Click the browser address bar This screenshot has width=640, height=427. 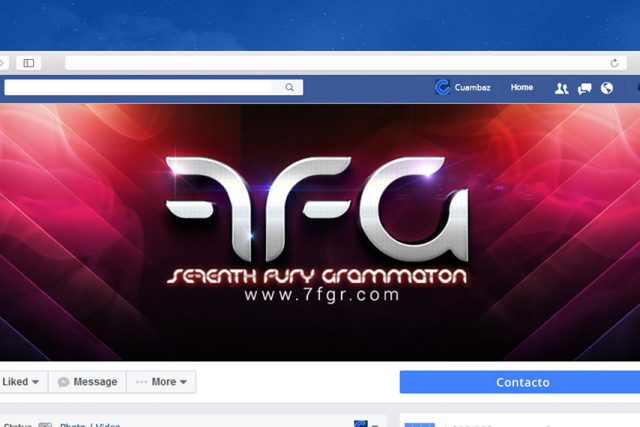pyautogui.click(x=345, y=63)
